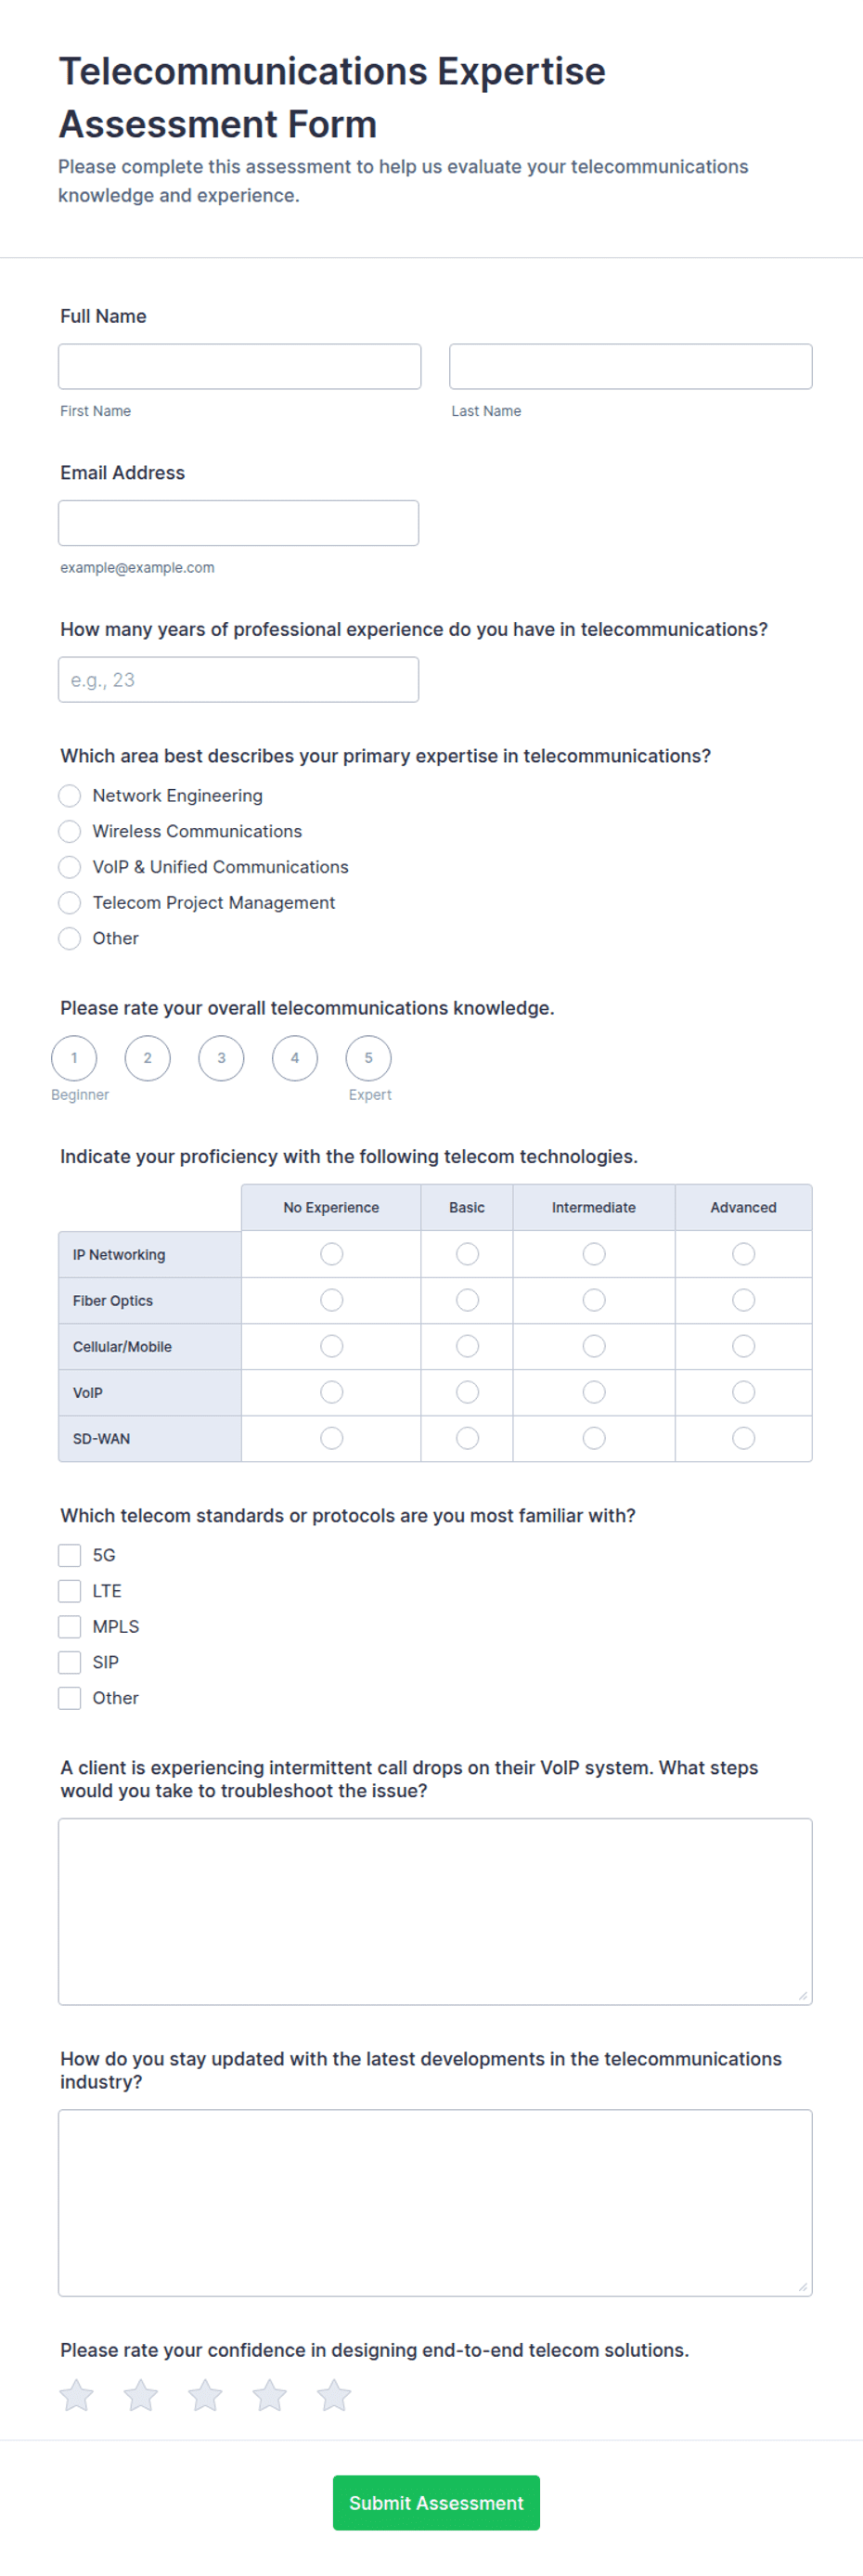Mark IP Networking as Advanced
Image resolution: width=863 pixels, height=2576 pixels.
(x=743, y=1254)
